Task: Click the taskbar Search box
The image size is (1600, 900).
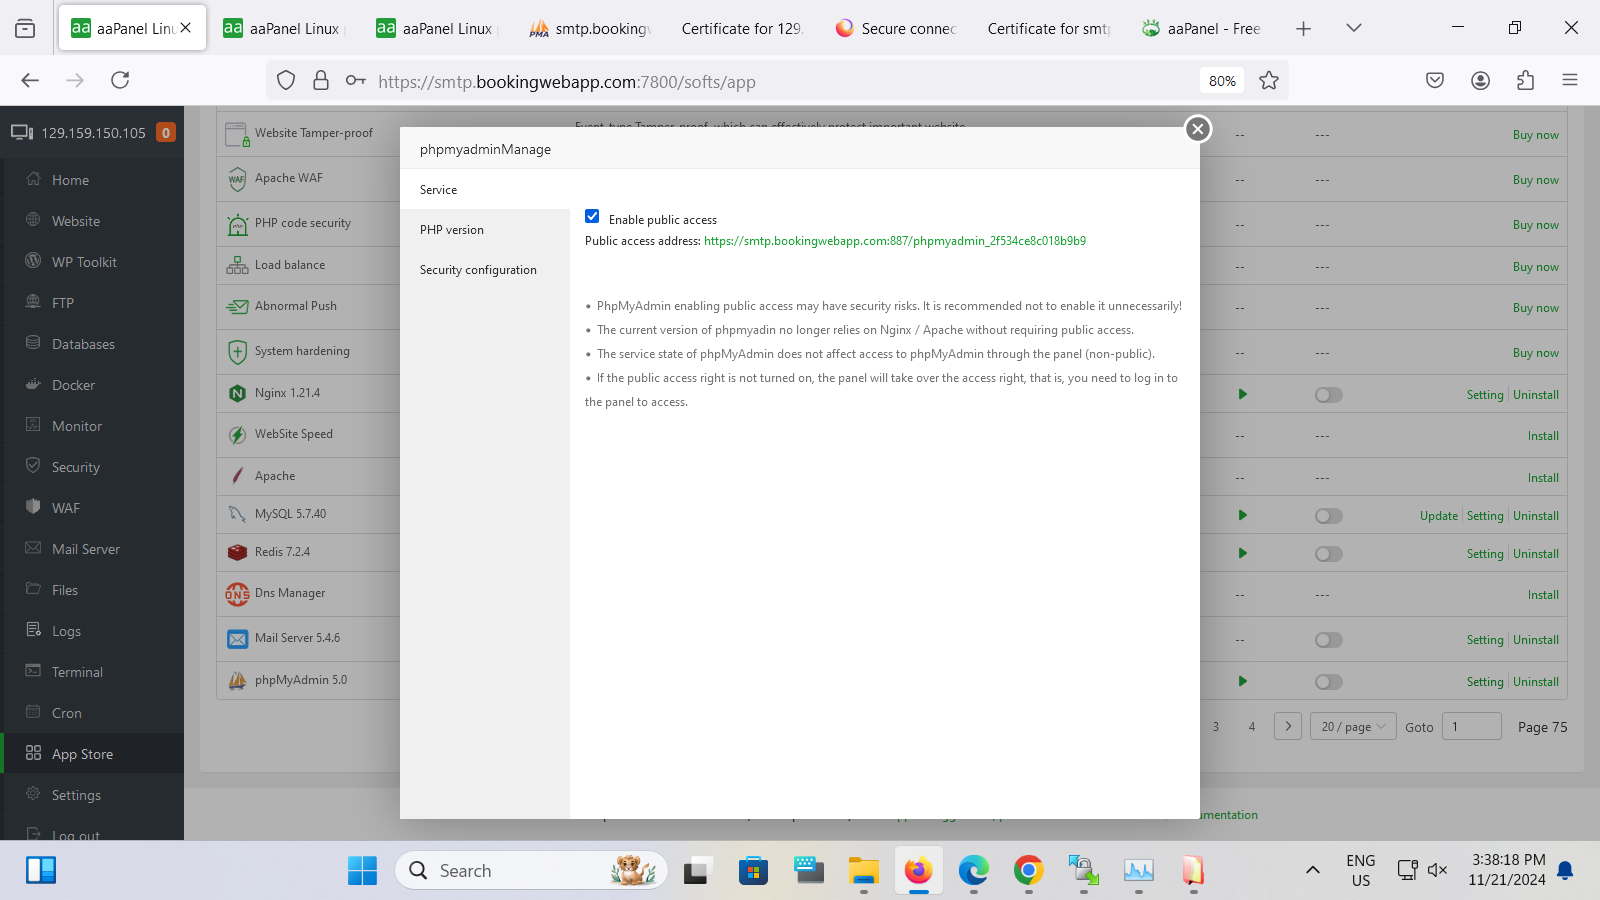Action: (x=532, y=870)
